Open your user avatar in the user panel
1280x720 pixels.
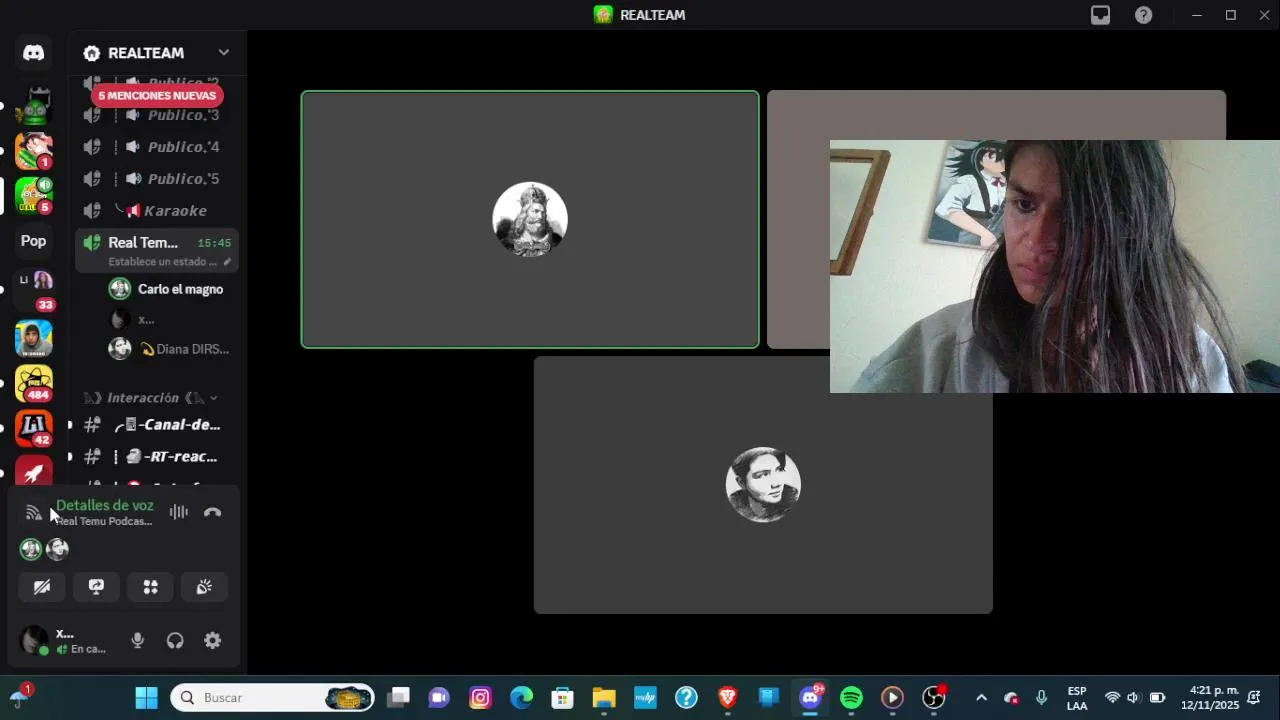tap(35, 640)
